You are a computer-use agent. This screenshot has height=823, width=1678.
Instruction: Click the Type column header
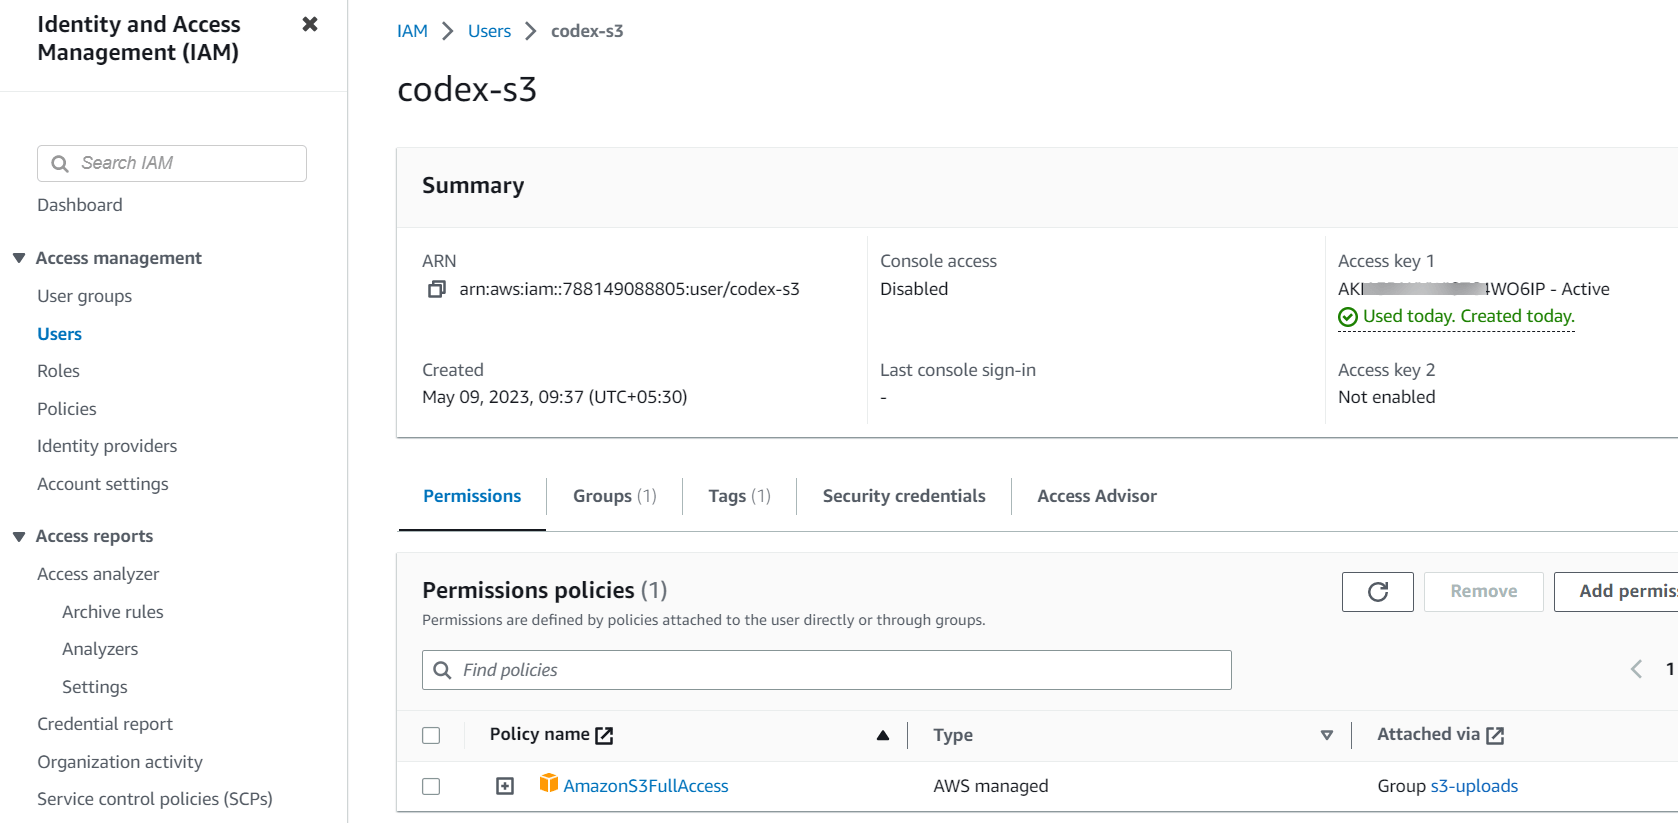click(x=953, y=736)
